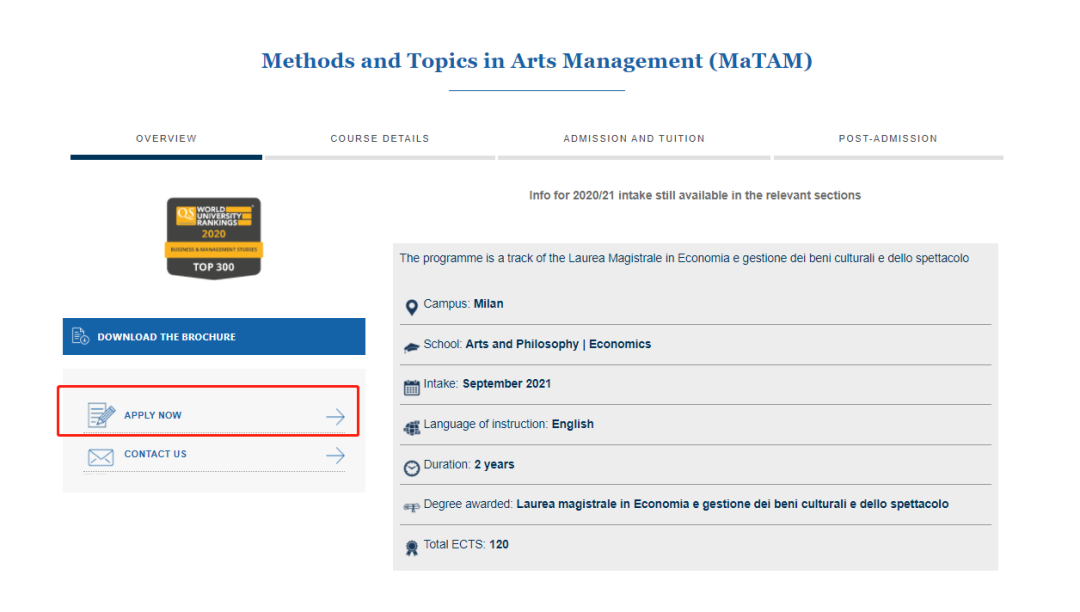
Task: Click the 'Laurea magistrale in Economia' degree text
Action: 732,504
